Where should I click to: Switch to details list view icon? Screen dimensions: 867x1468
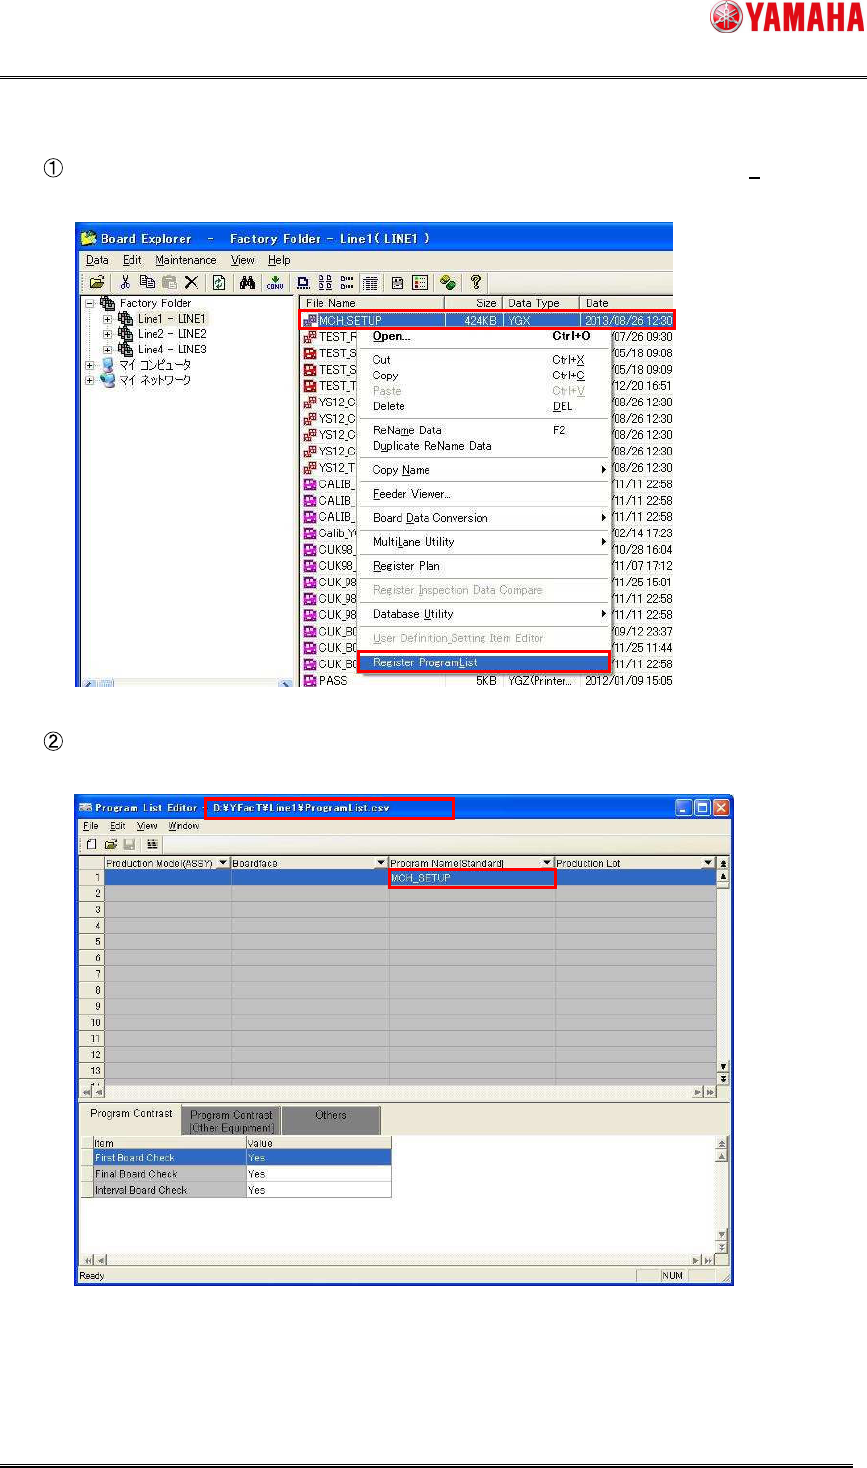(370, 283)
